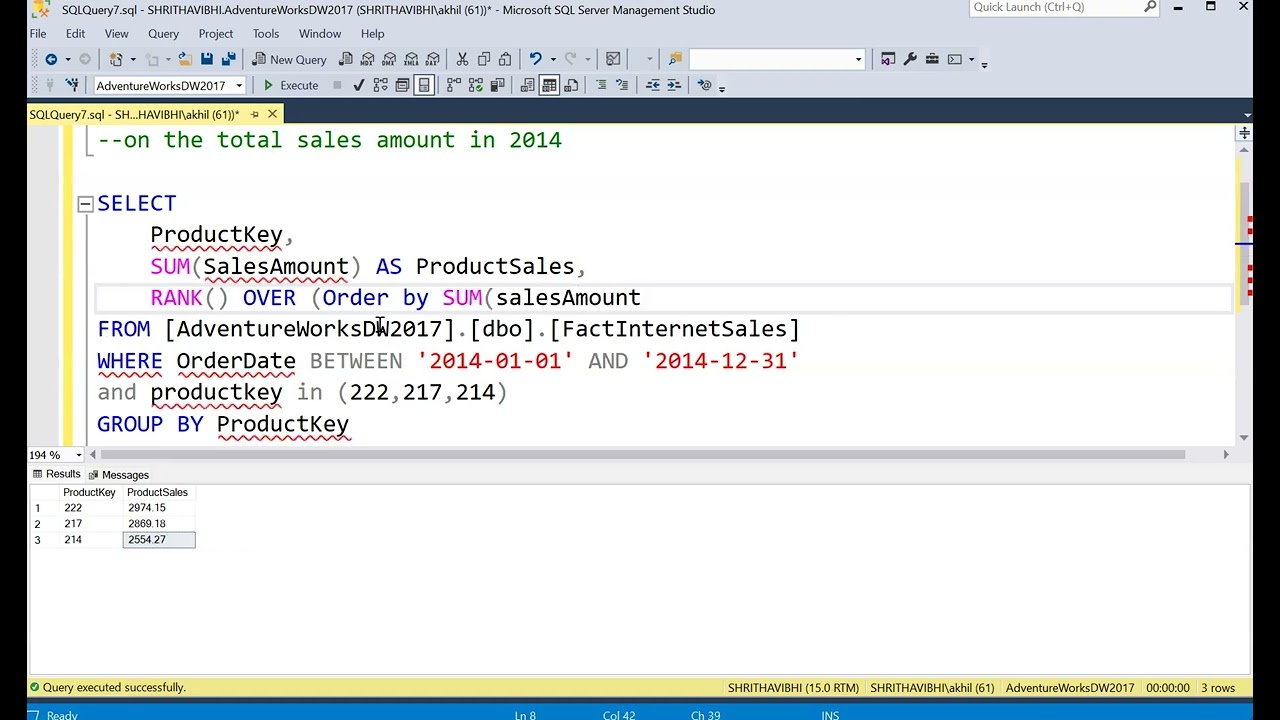
Task: Click the ProductKey column header
Action: pyautogui.click(x=89, y=492)
